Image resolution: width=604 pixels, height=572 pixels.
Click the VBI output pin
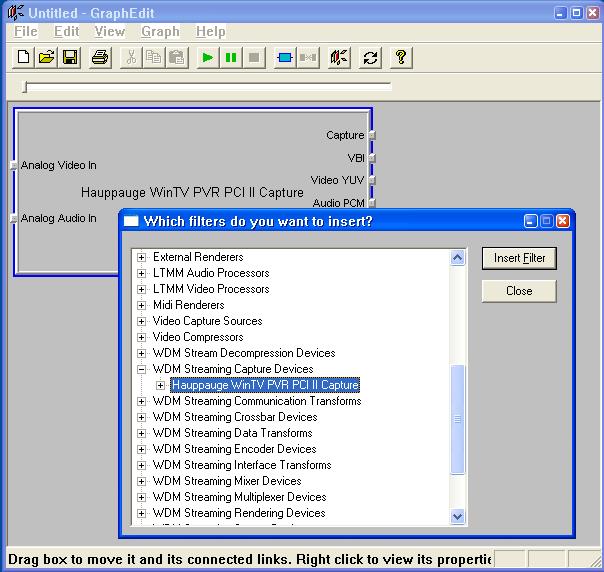372,158
